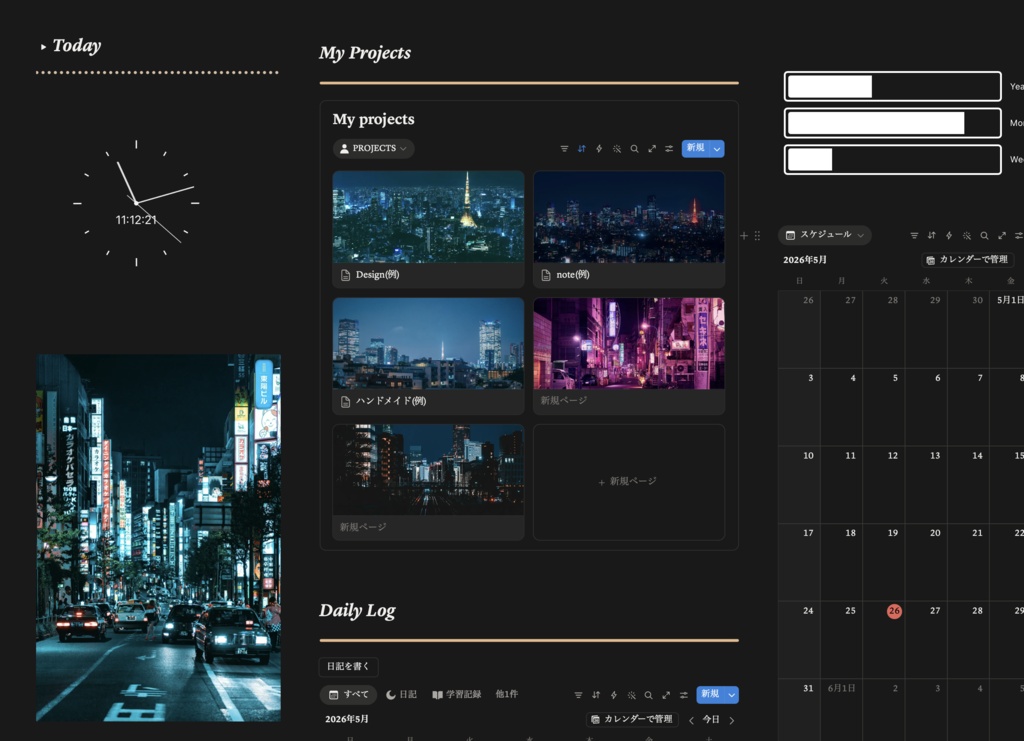
Task: Open view settings sliders icon in My projects
Action: 669,149
